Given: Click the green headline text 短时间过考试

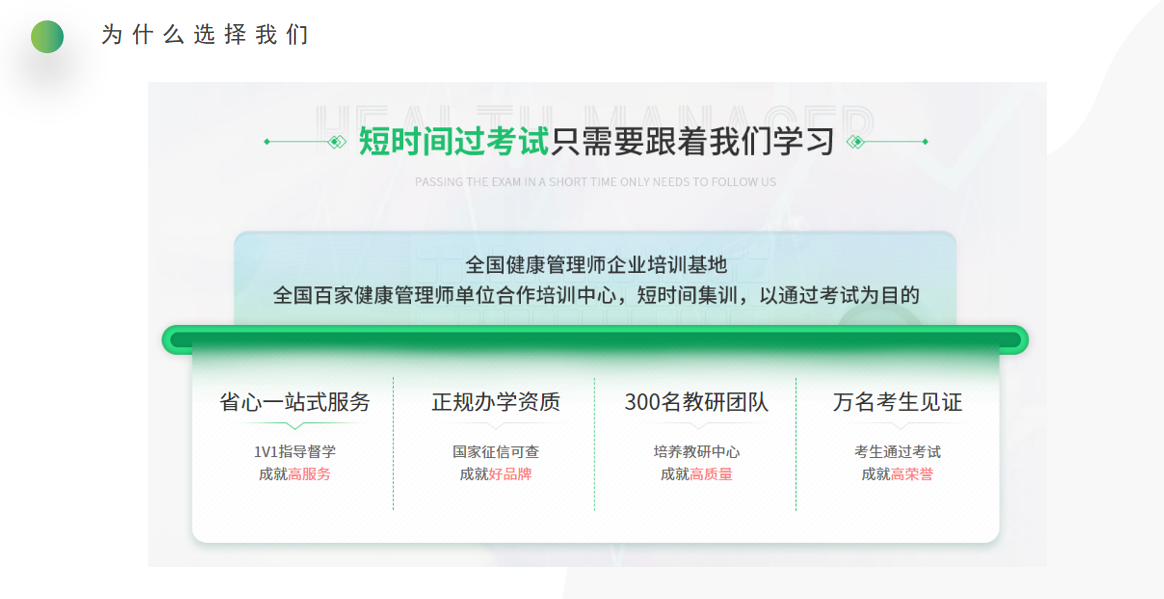Looking at the screenshot, I should (x=454, y=142).
